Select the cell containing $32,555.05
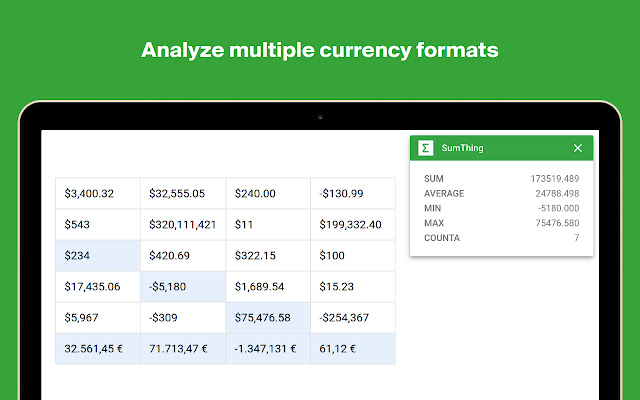 [183, 193]
